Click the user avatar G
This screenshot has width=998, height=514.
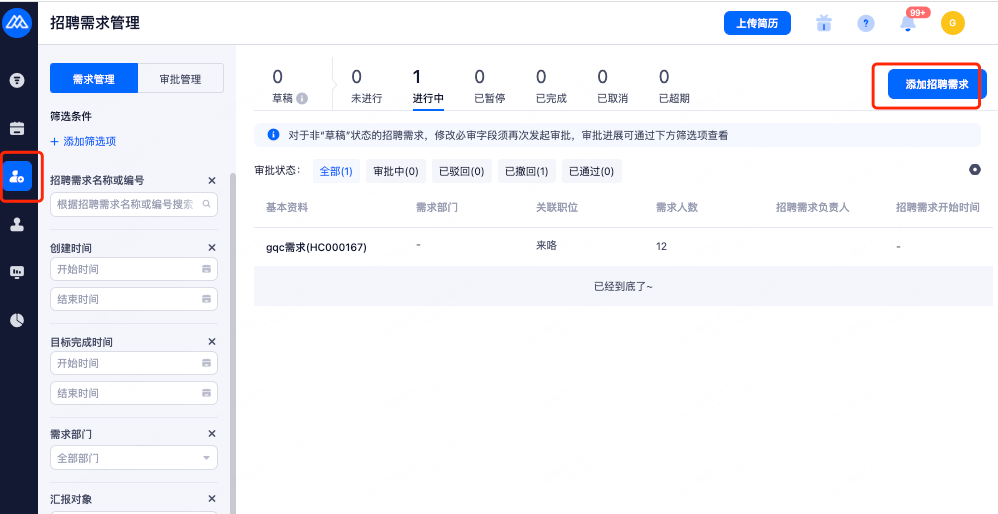coord(952,23)
